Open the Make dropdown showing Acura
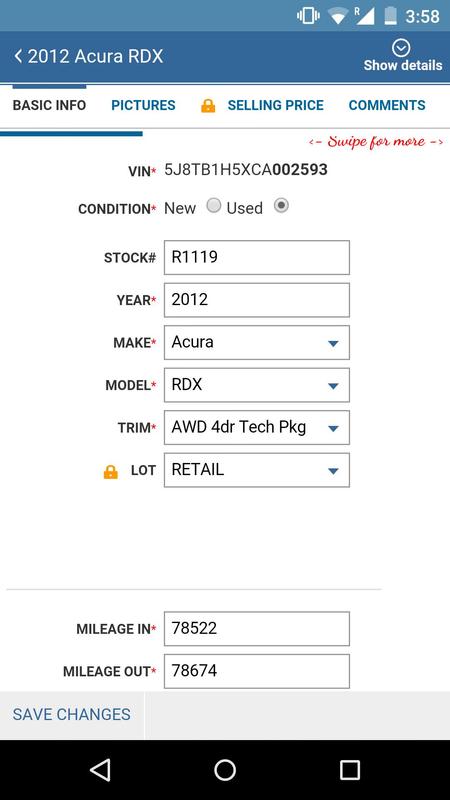This screenshot has height=800, width=450. (257, 342)
